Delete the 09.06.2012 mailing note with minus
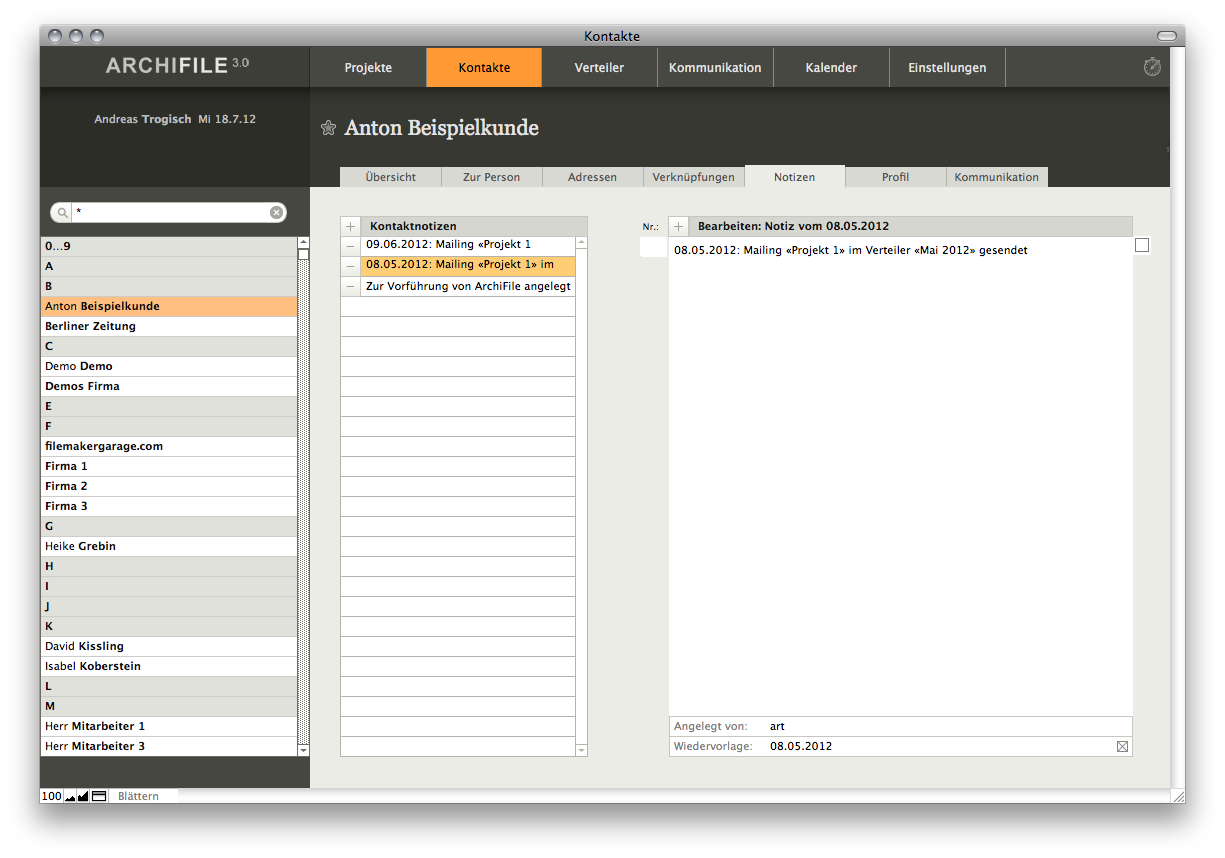 pos(350,245)
